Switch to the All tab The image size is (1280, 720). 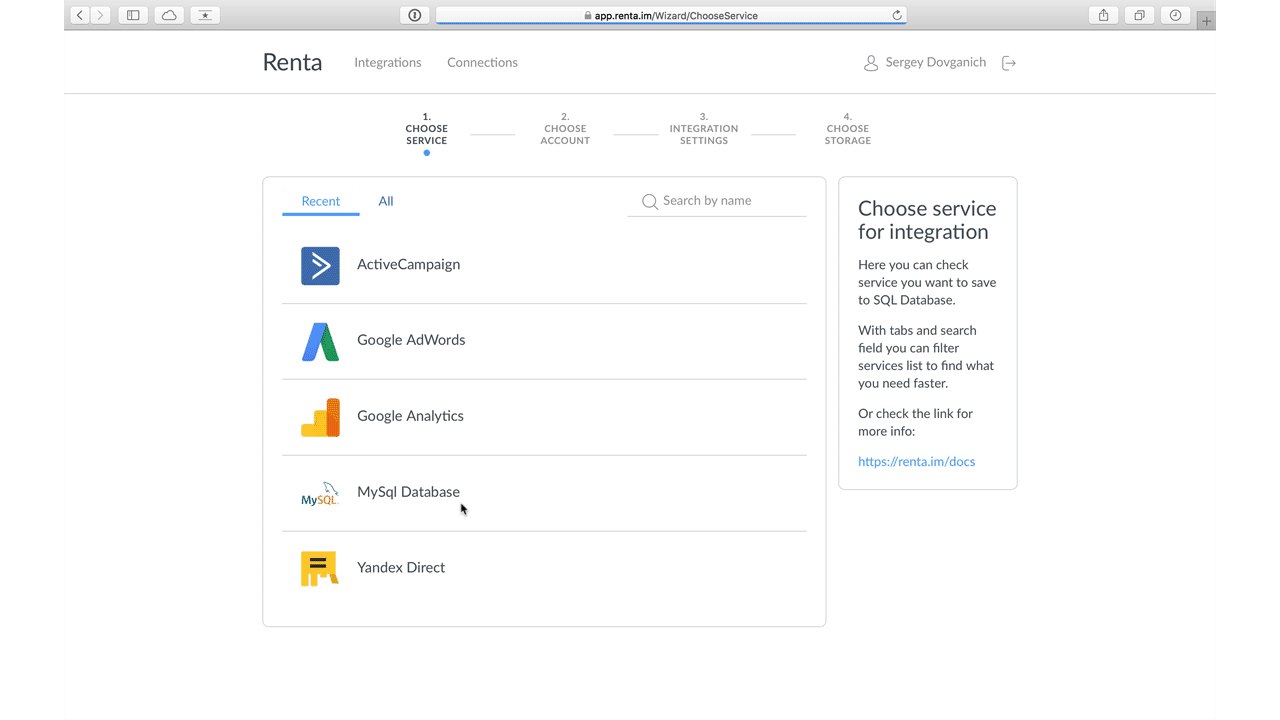(386, 202)
